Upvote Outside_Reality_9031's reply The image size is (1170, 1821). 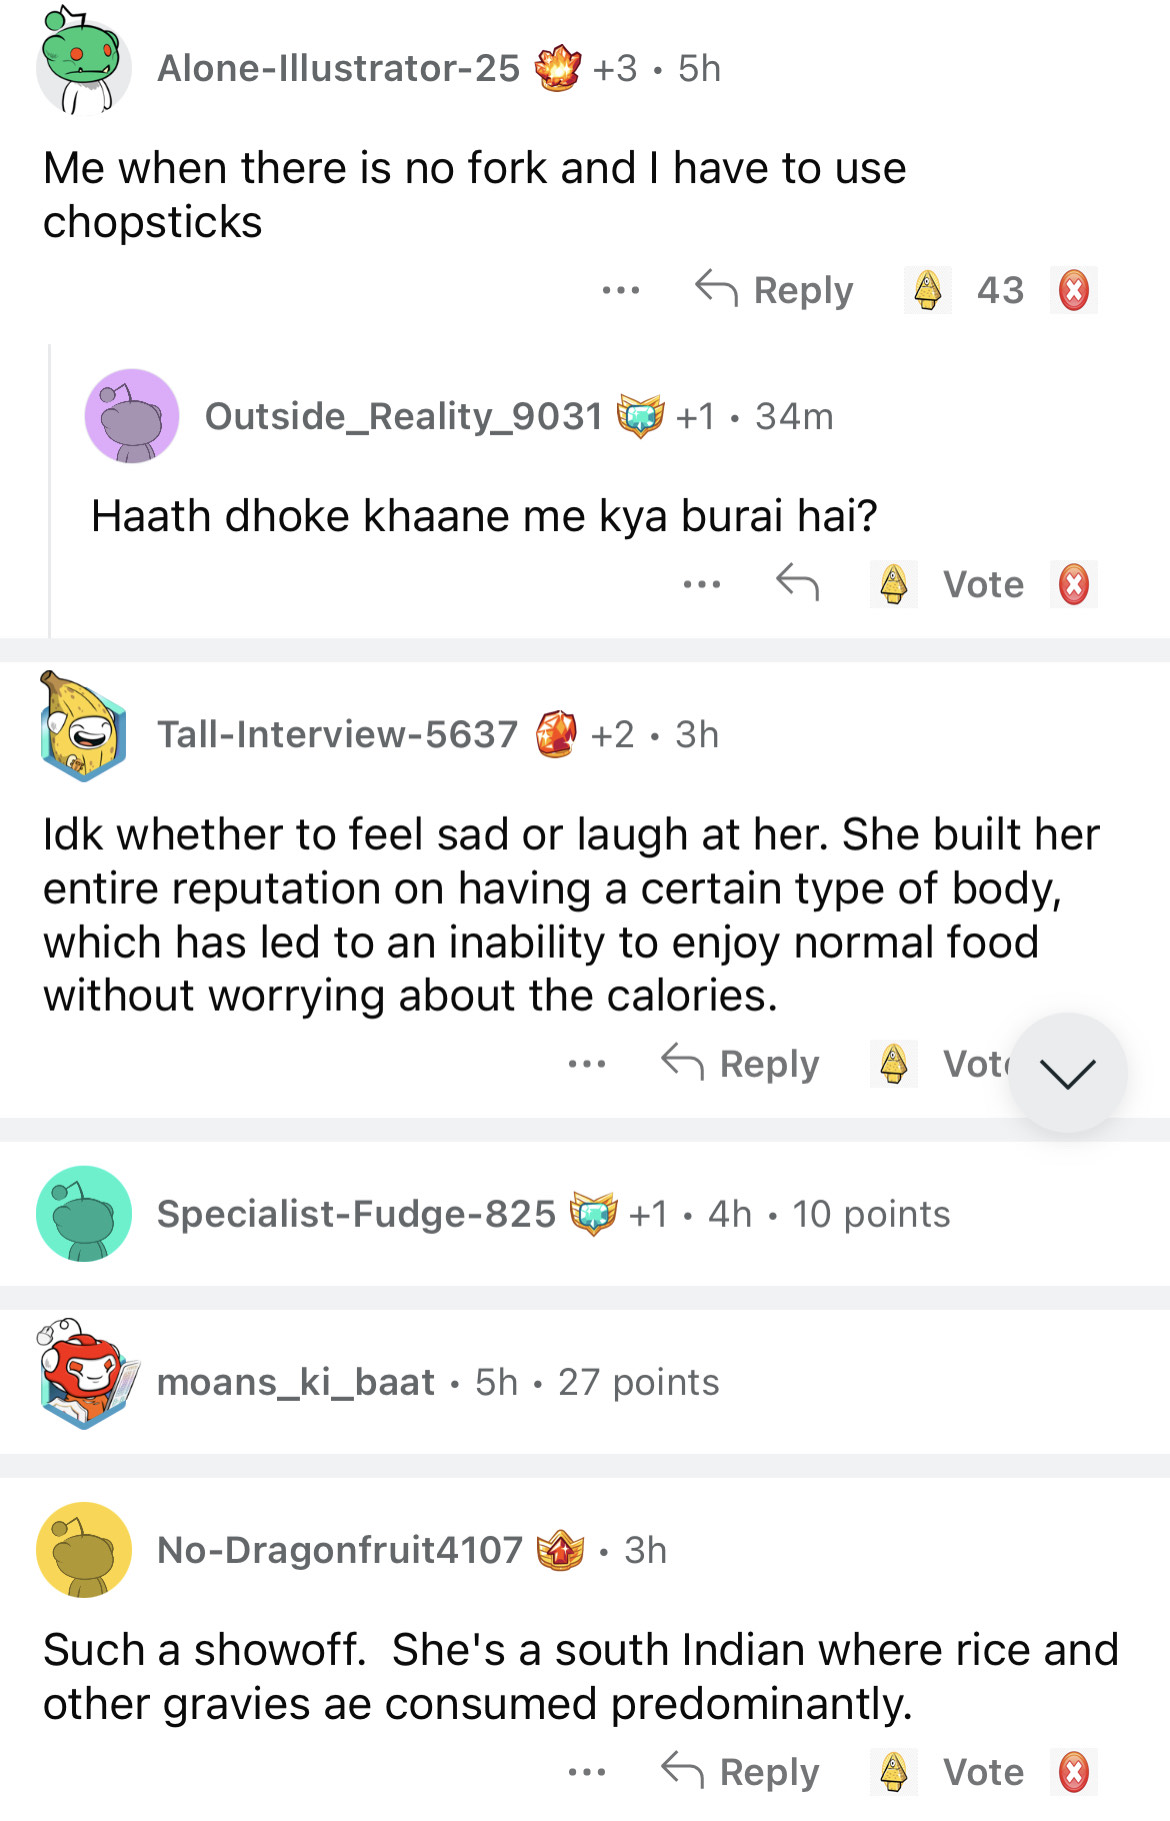click(x=893, y=584)
